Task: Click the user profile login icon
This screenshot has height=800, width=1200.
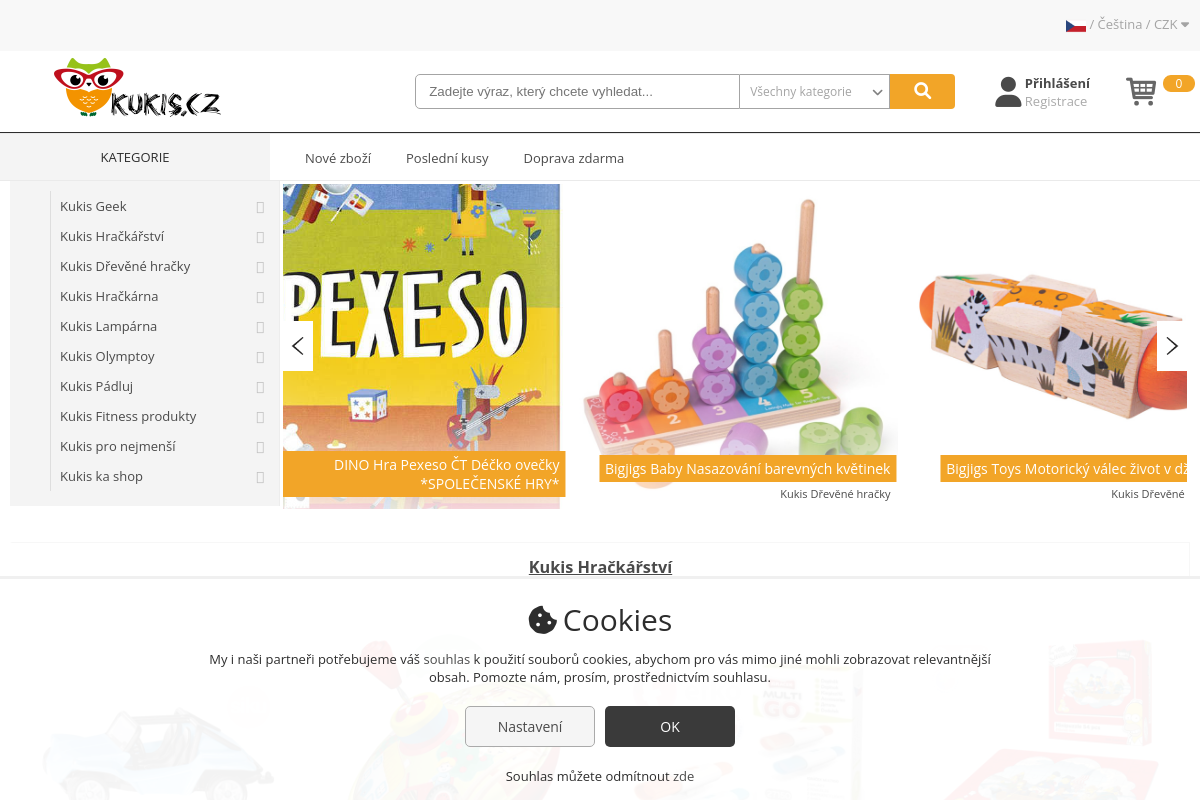Action: click(1008, 92)
